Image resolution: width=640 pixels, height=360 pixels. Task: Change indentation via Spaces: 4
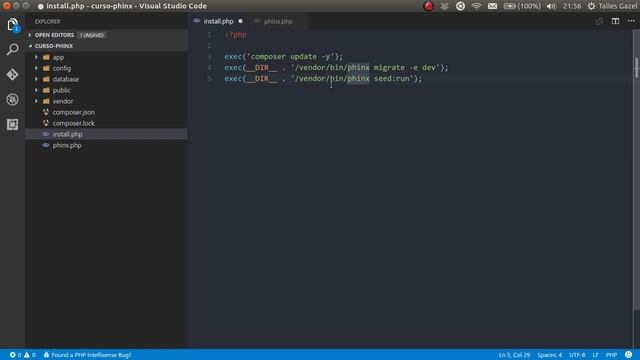click(x=549, y=355)
